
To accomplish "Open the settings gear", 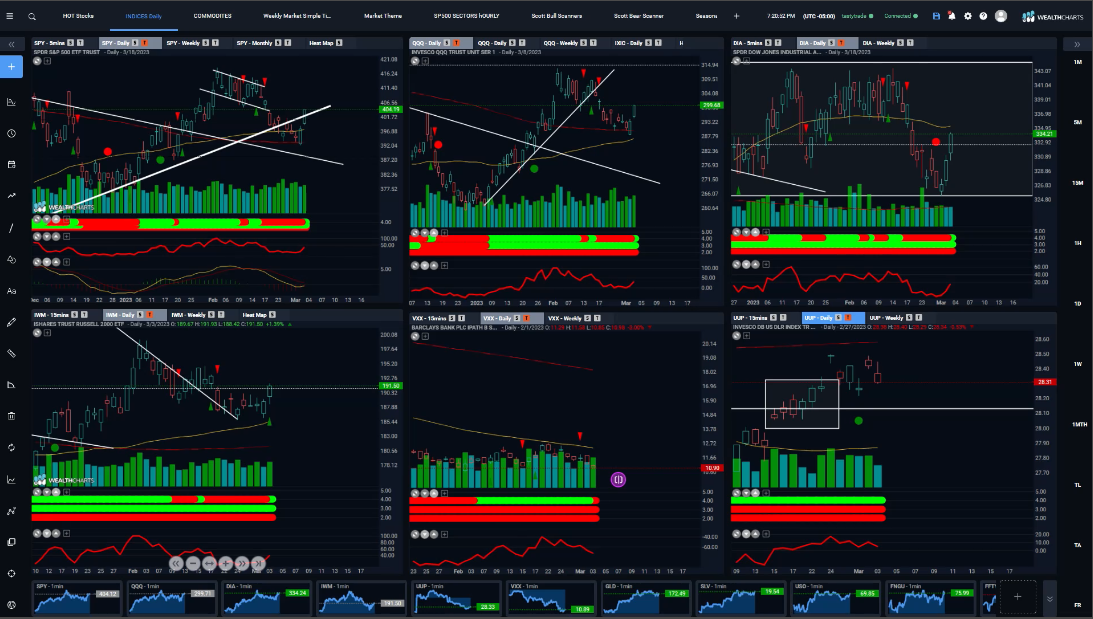I will (968, 16).
